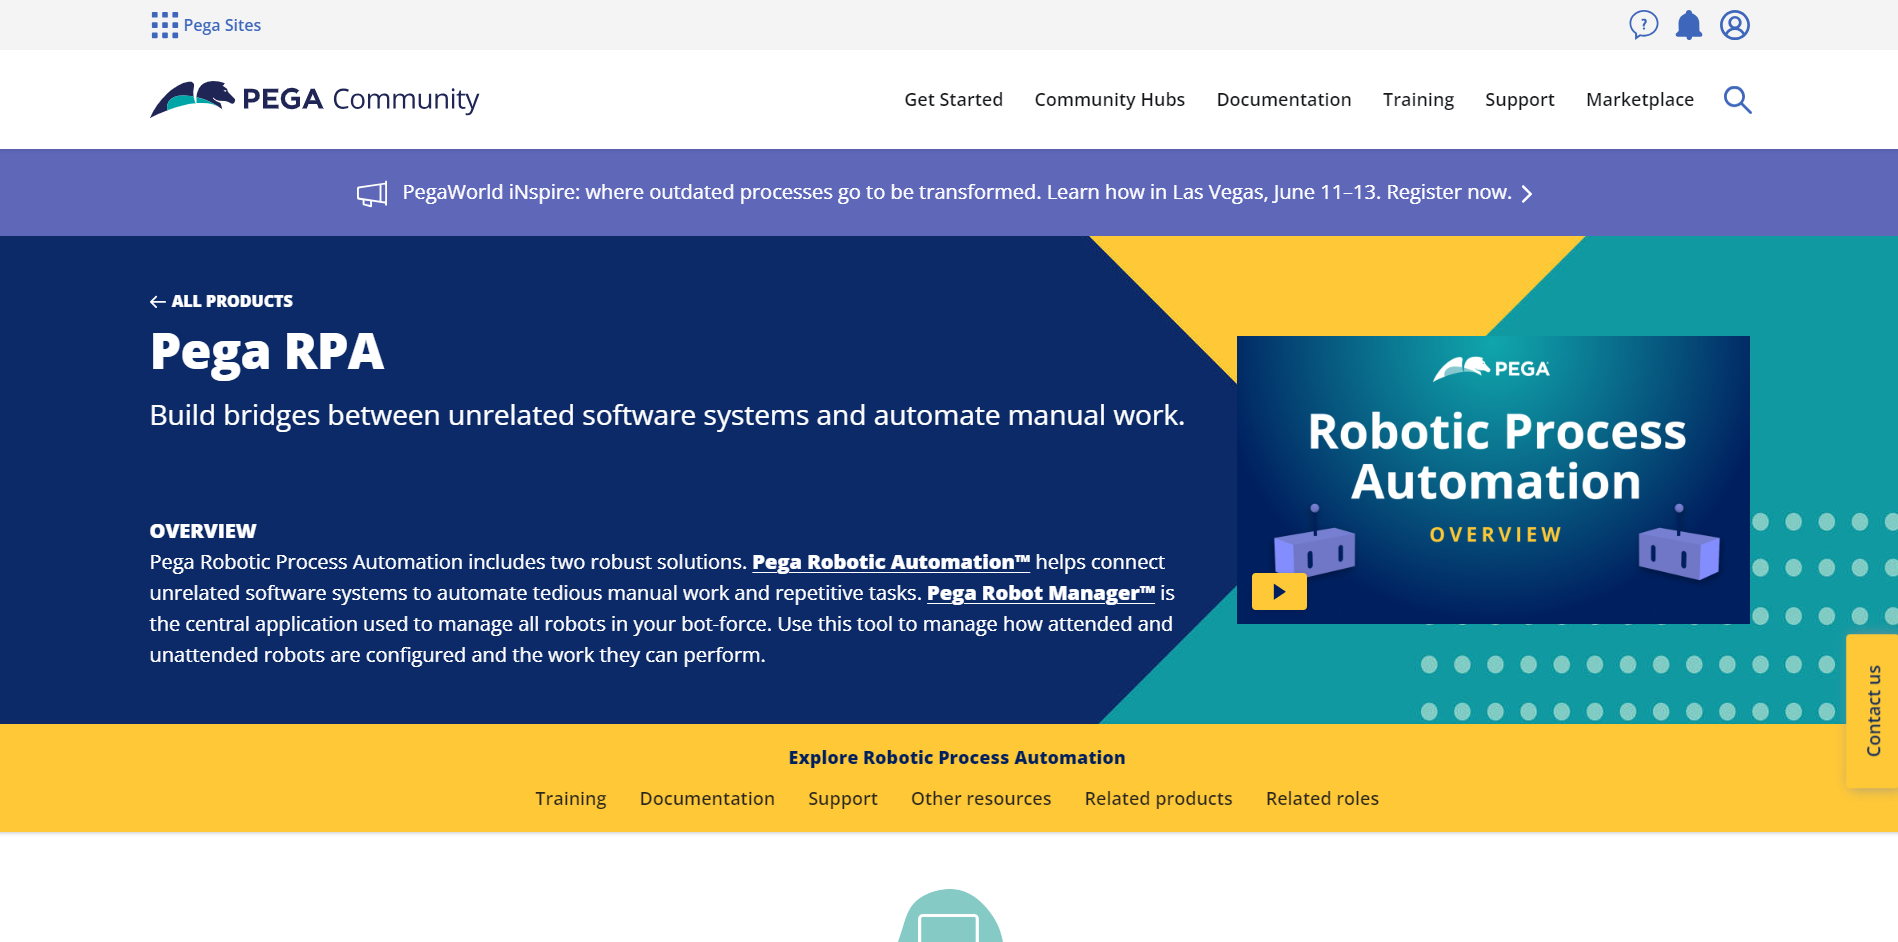Open the Support menu in header

(x=1520, y=100)
